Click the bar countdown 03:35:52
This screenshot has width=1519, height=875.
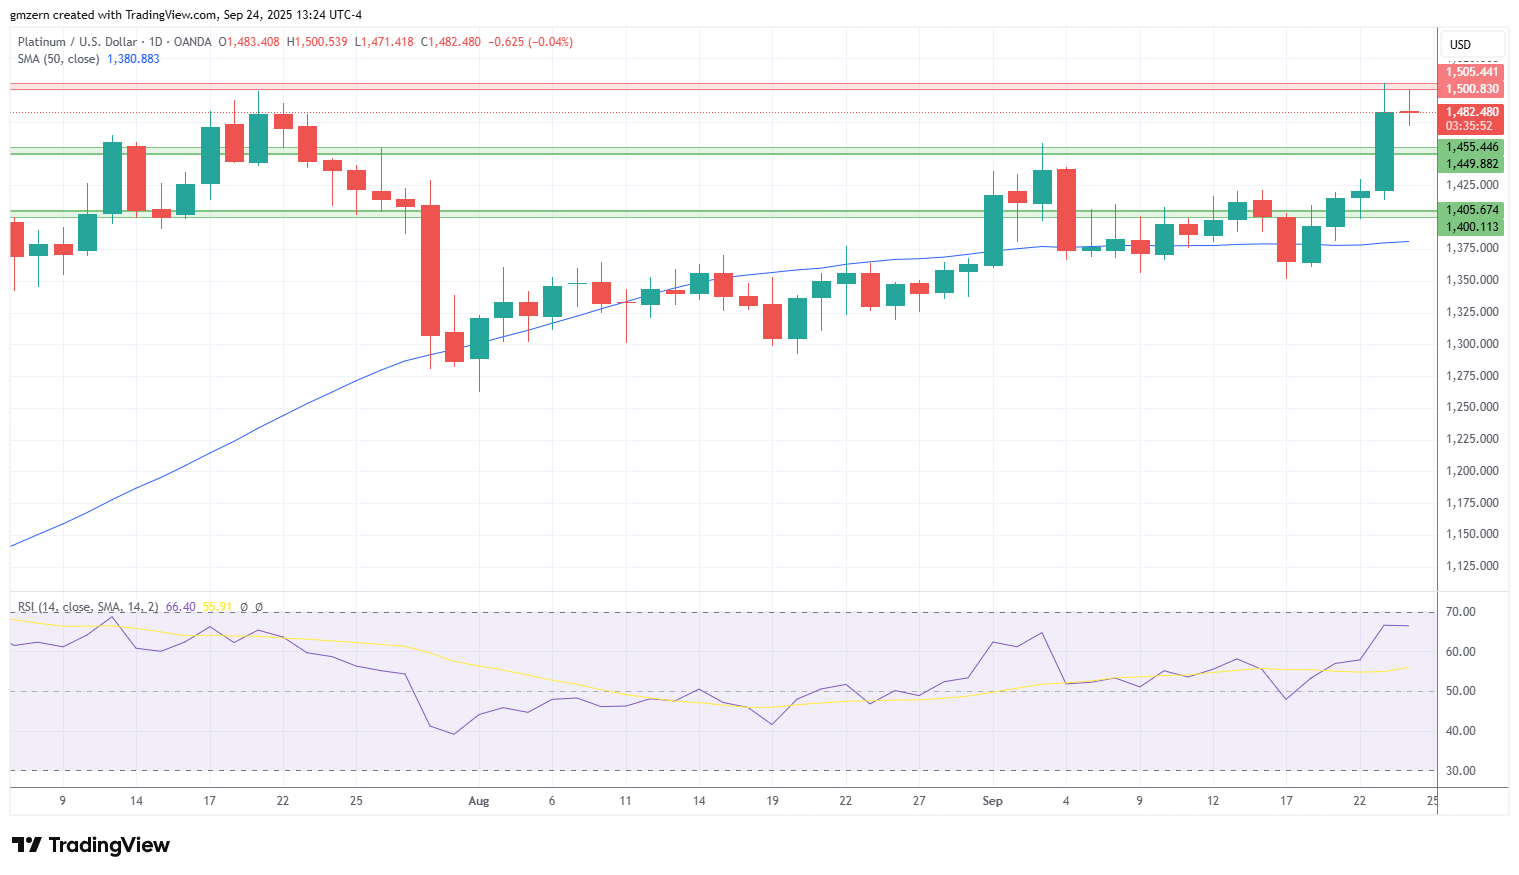click(1469, 126)
